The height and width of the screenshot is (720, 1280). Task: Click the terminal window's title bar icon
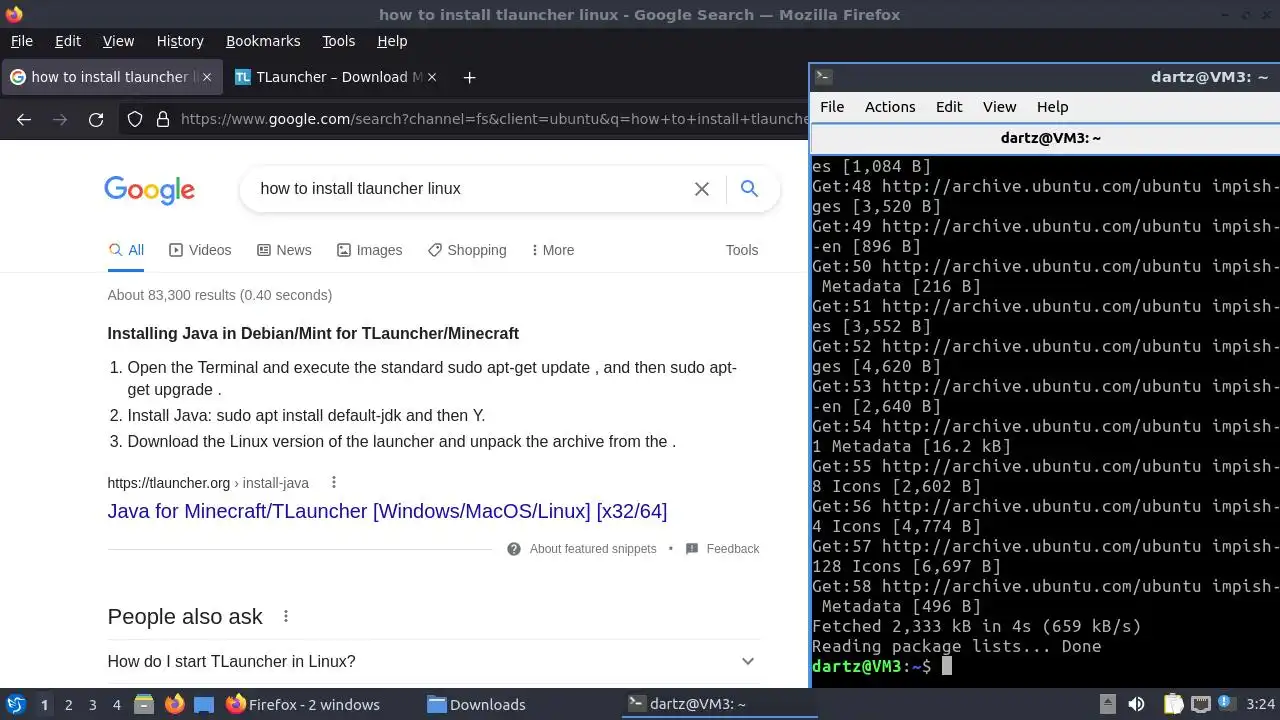(x=823, y=76)
